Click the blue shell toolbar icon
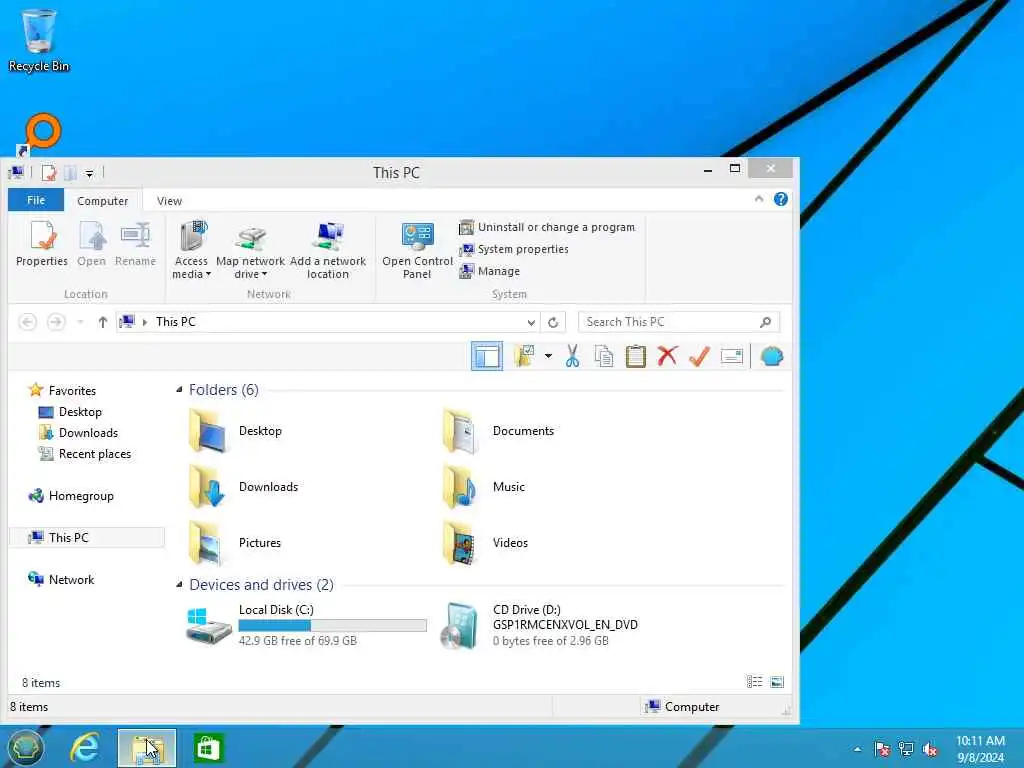Viewport: 1024px width, 768px height. click(x=772, y=357)
